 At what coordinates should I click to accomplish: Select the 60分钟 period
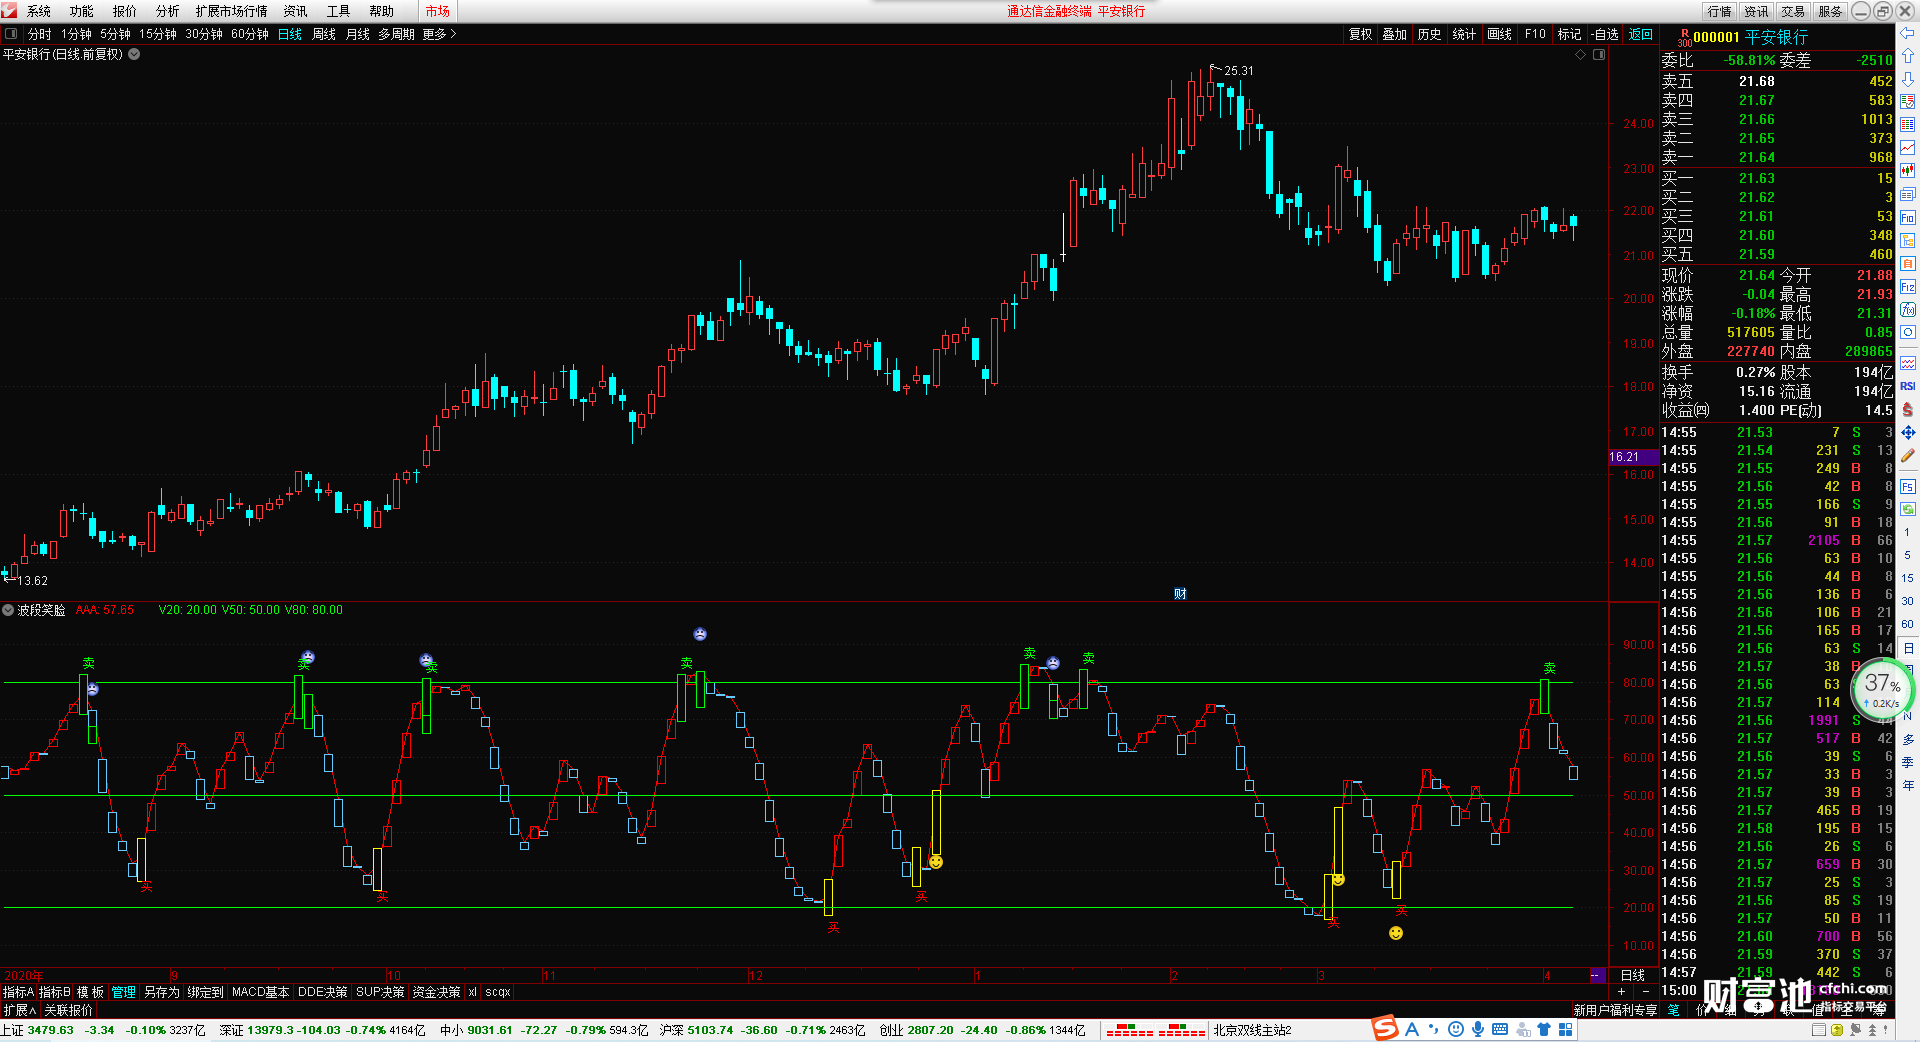pos(250,34)
